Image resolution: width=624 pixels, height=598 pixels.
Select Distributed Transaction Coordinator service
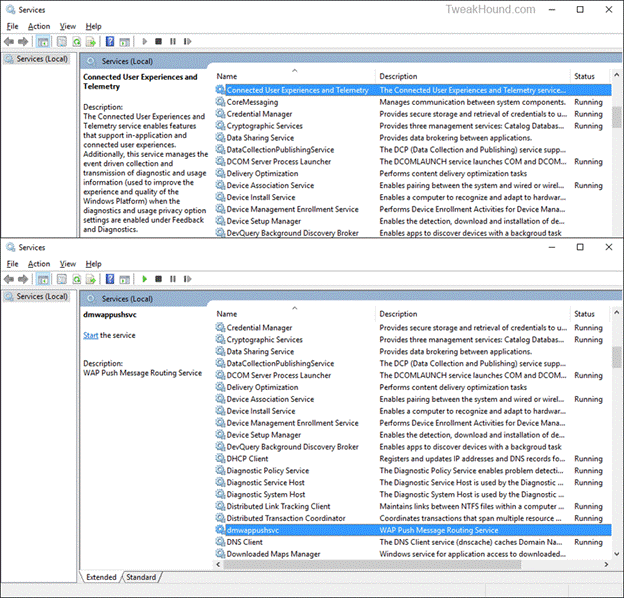(413, 518)
